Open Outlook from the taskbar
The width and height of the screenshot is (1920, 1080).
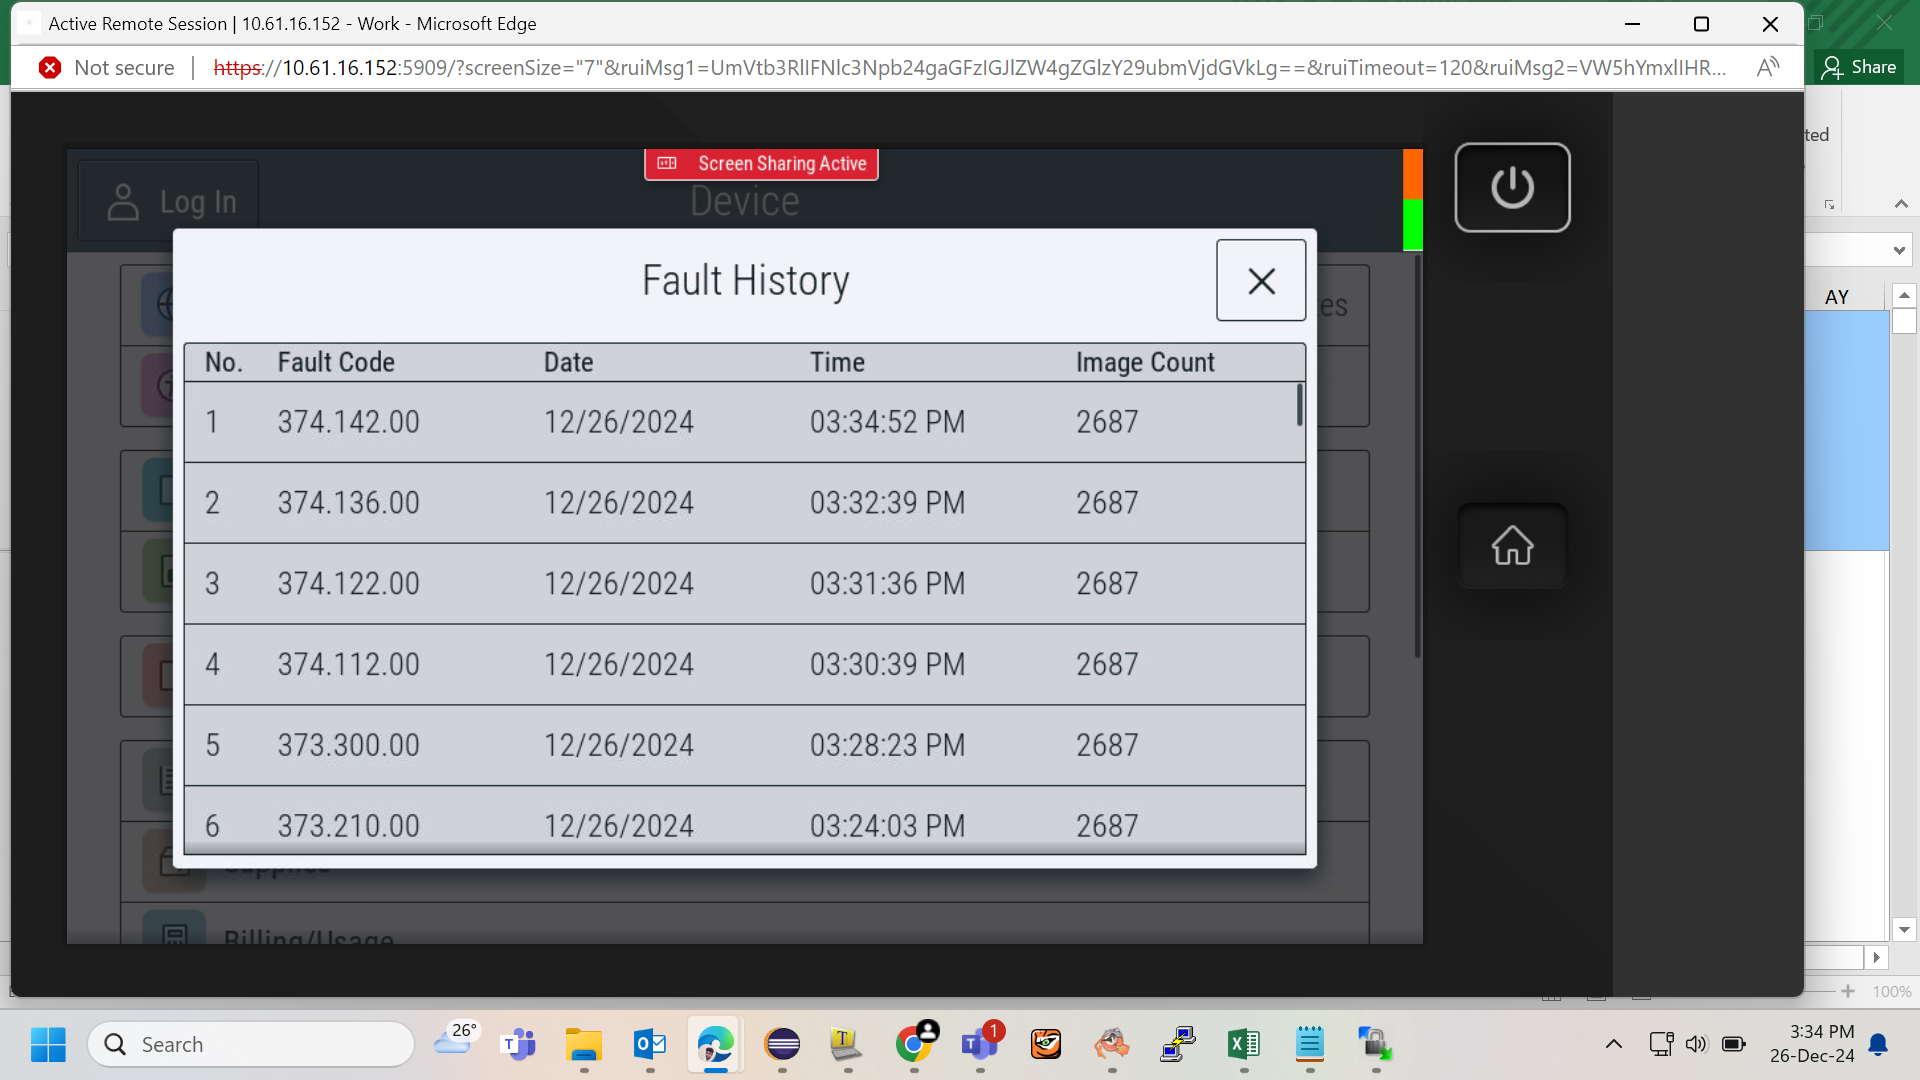tap(650, 1045)
